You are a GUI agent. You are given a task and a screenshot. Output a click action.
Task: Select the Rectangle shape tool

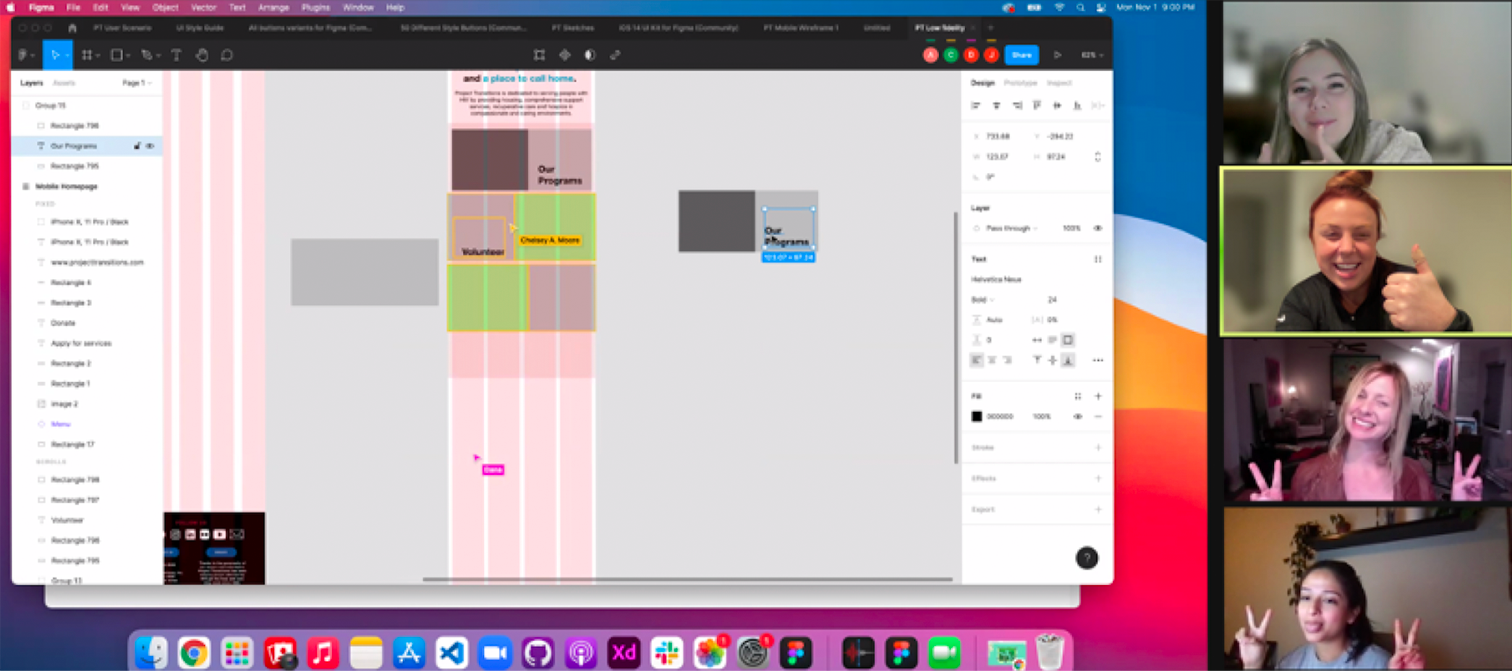tap(116, 55)
